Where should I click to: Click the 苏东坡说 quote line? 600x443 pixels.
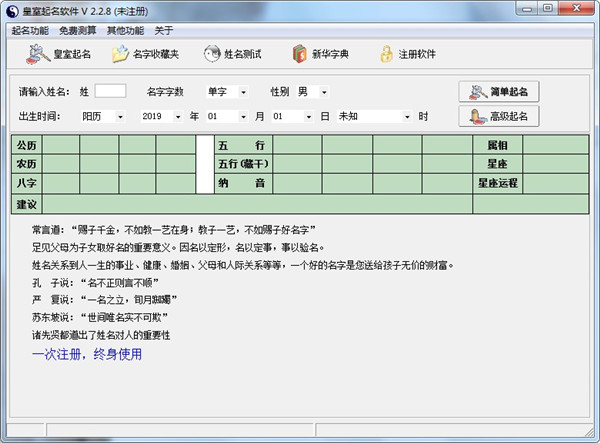100,317
